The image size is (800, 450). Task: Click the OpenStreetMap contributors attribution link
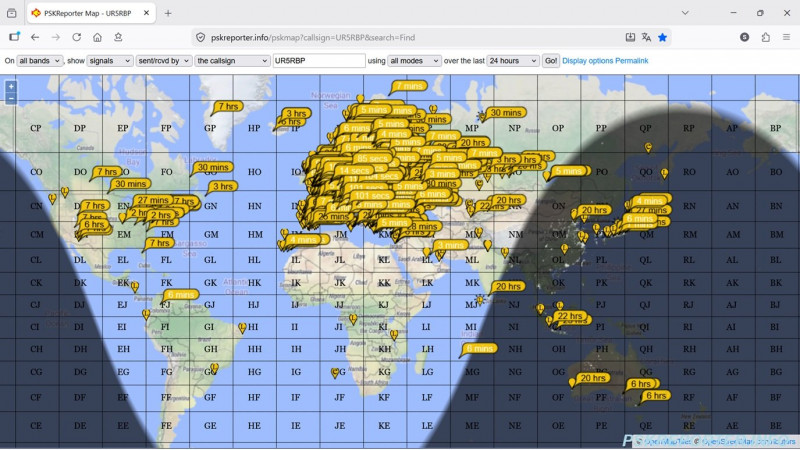pos(748,441)
